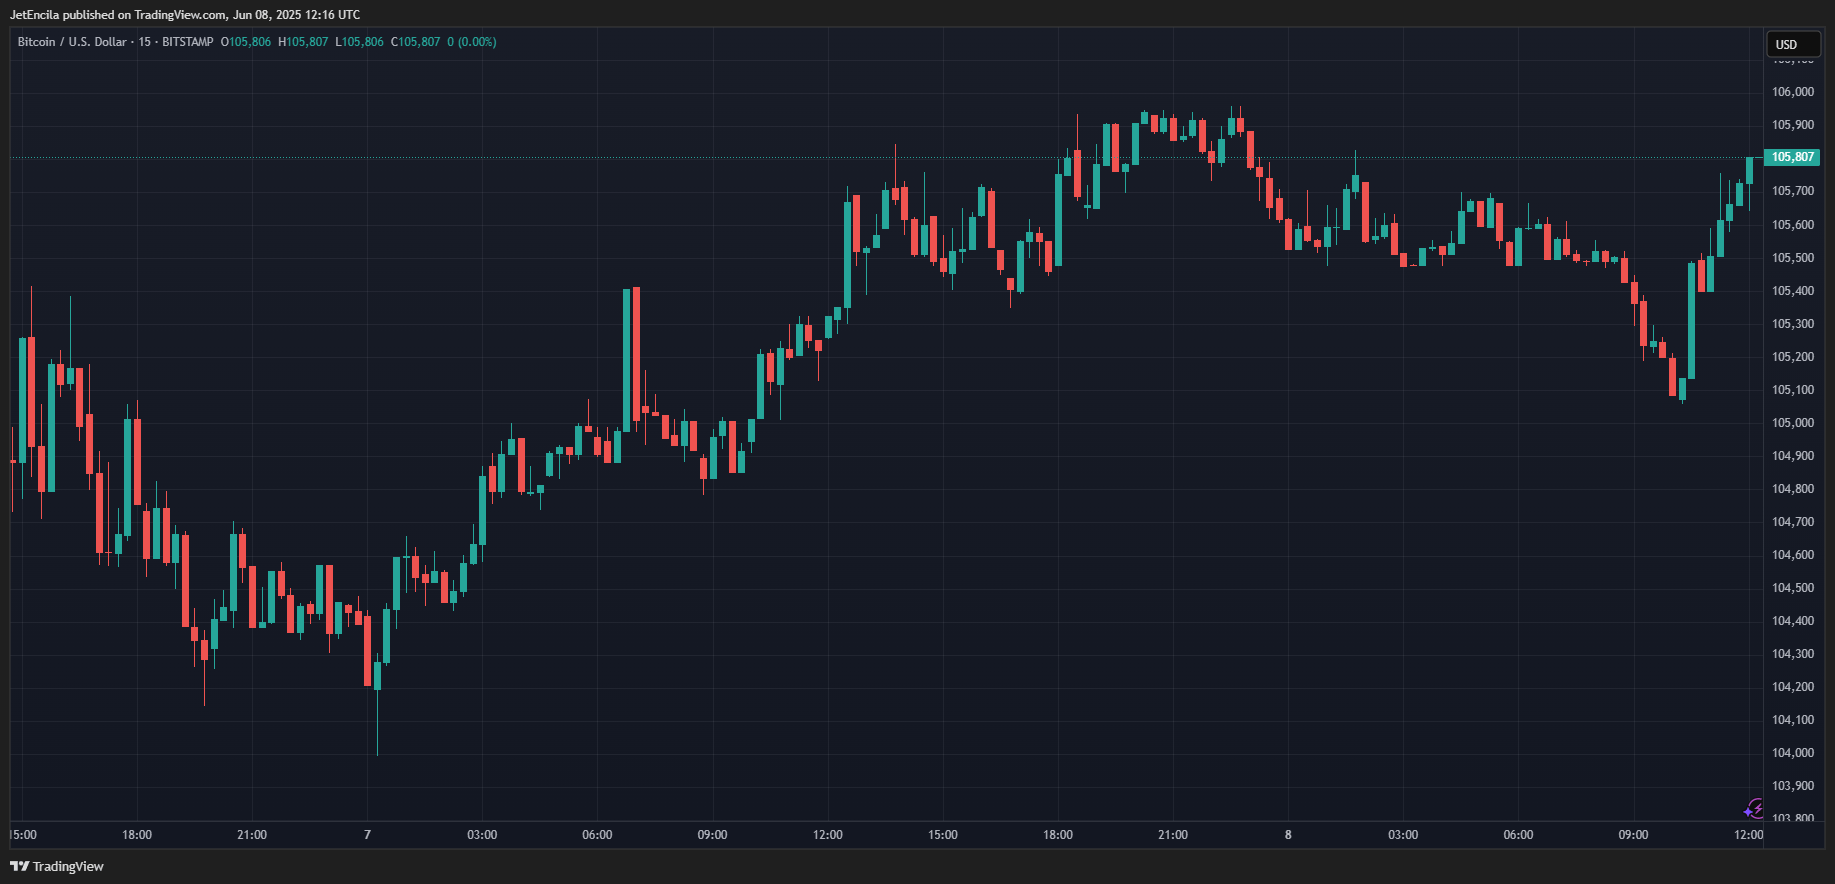Viewport: 1835px width, 884px height.
Task: Click the 0 (0.00%) change value
Action: point(472,42)
